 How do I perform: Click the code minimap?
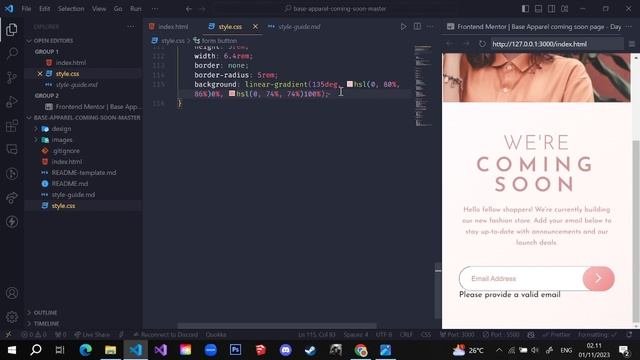(x=423, y=86)
